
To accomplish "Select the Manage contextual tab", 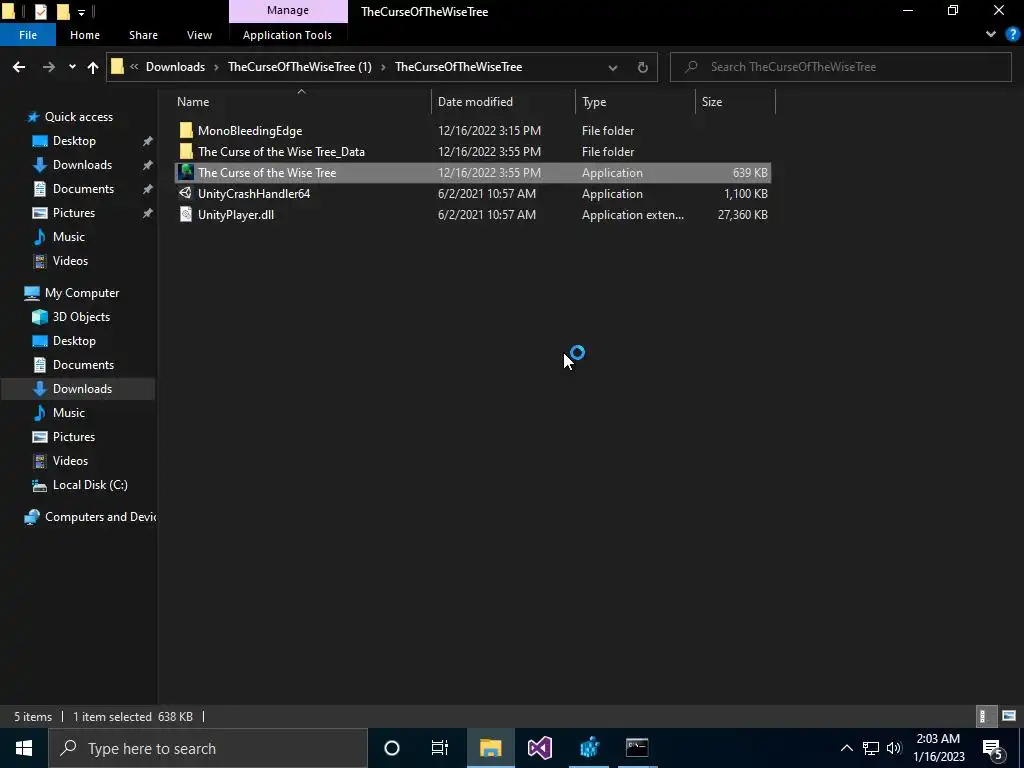I will pyautogui.click(x=288, y=10).
